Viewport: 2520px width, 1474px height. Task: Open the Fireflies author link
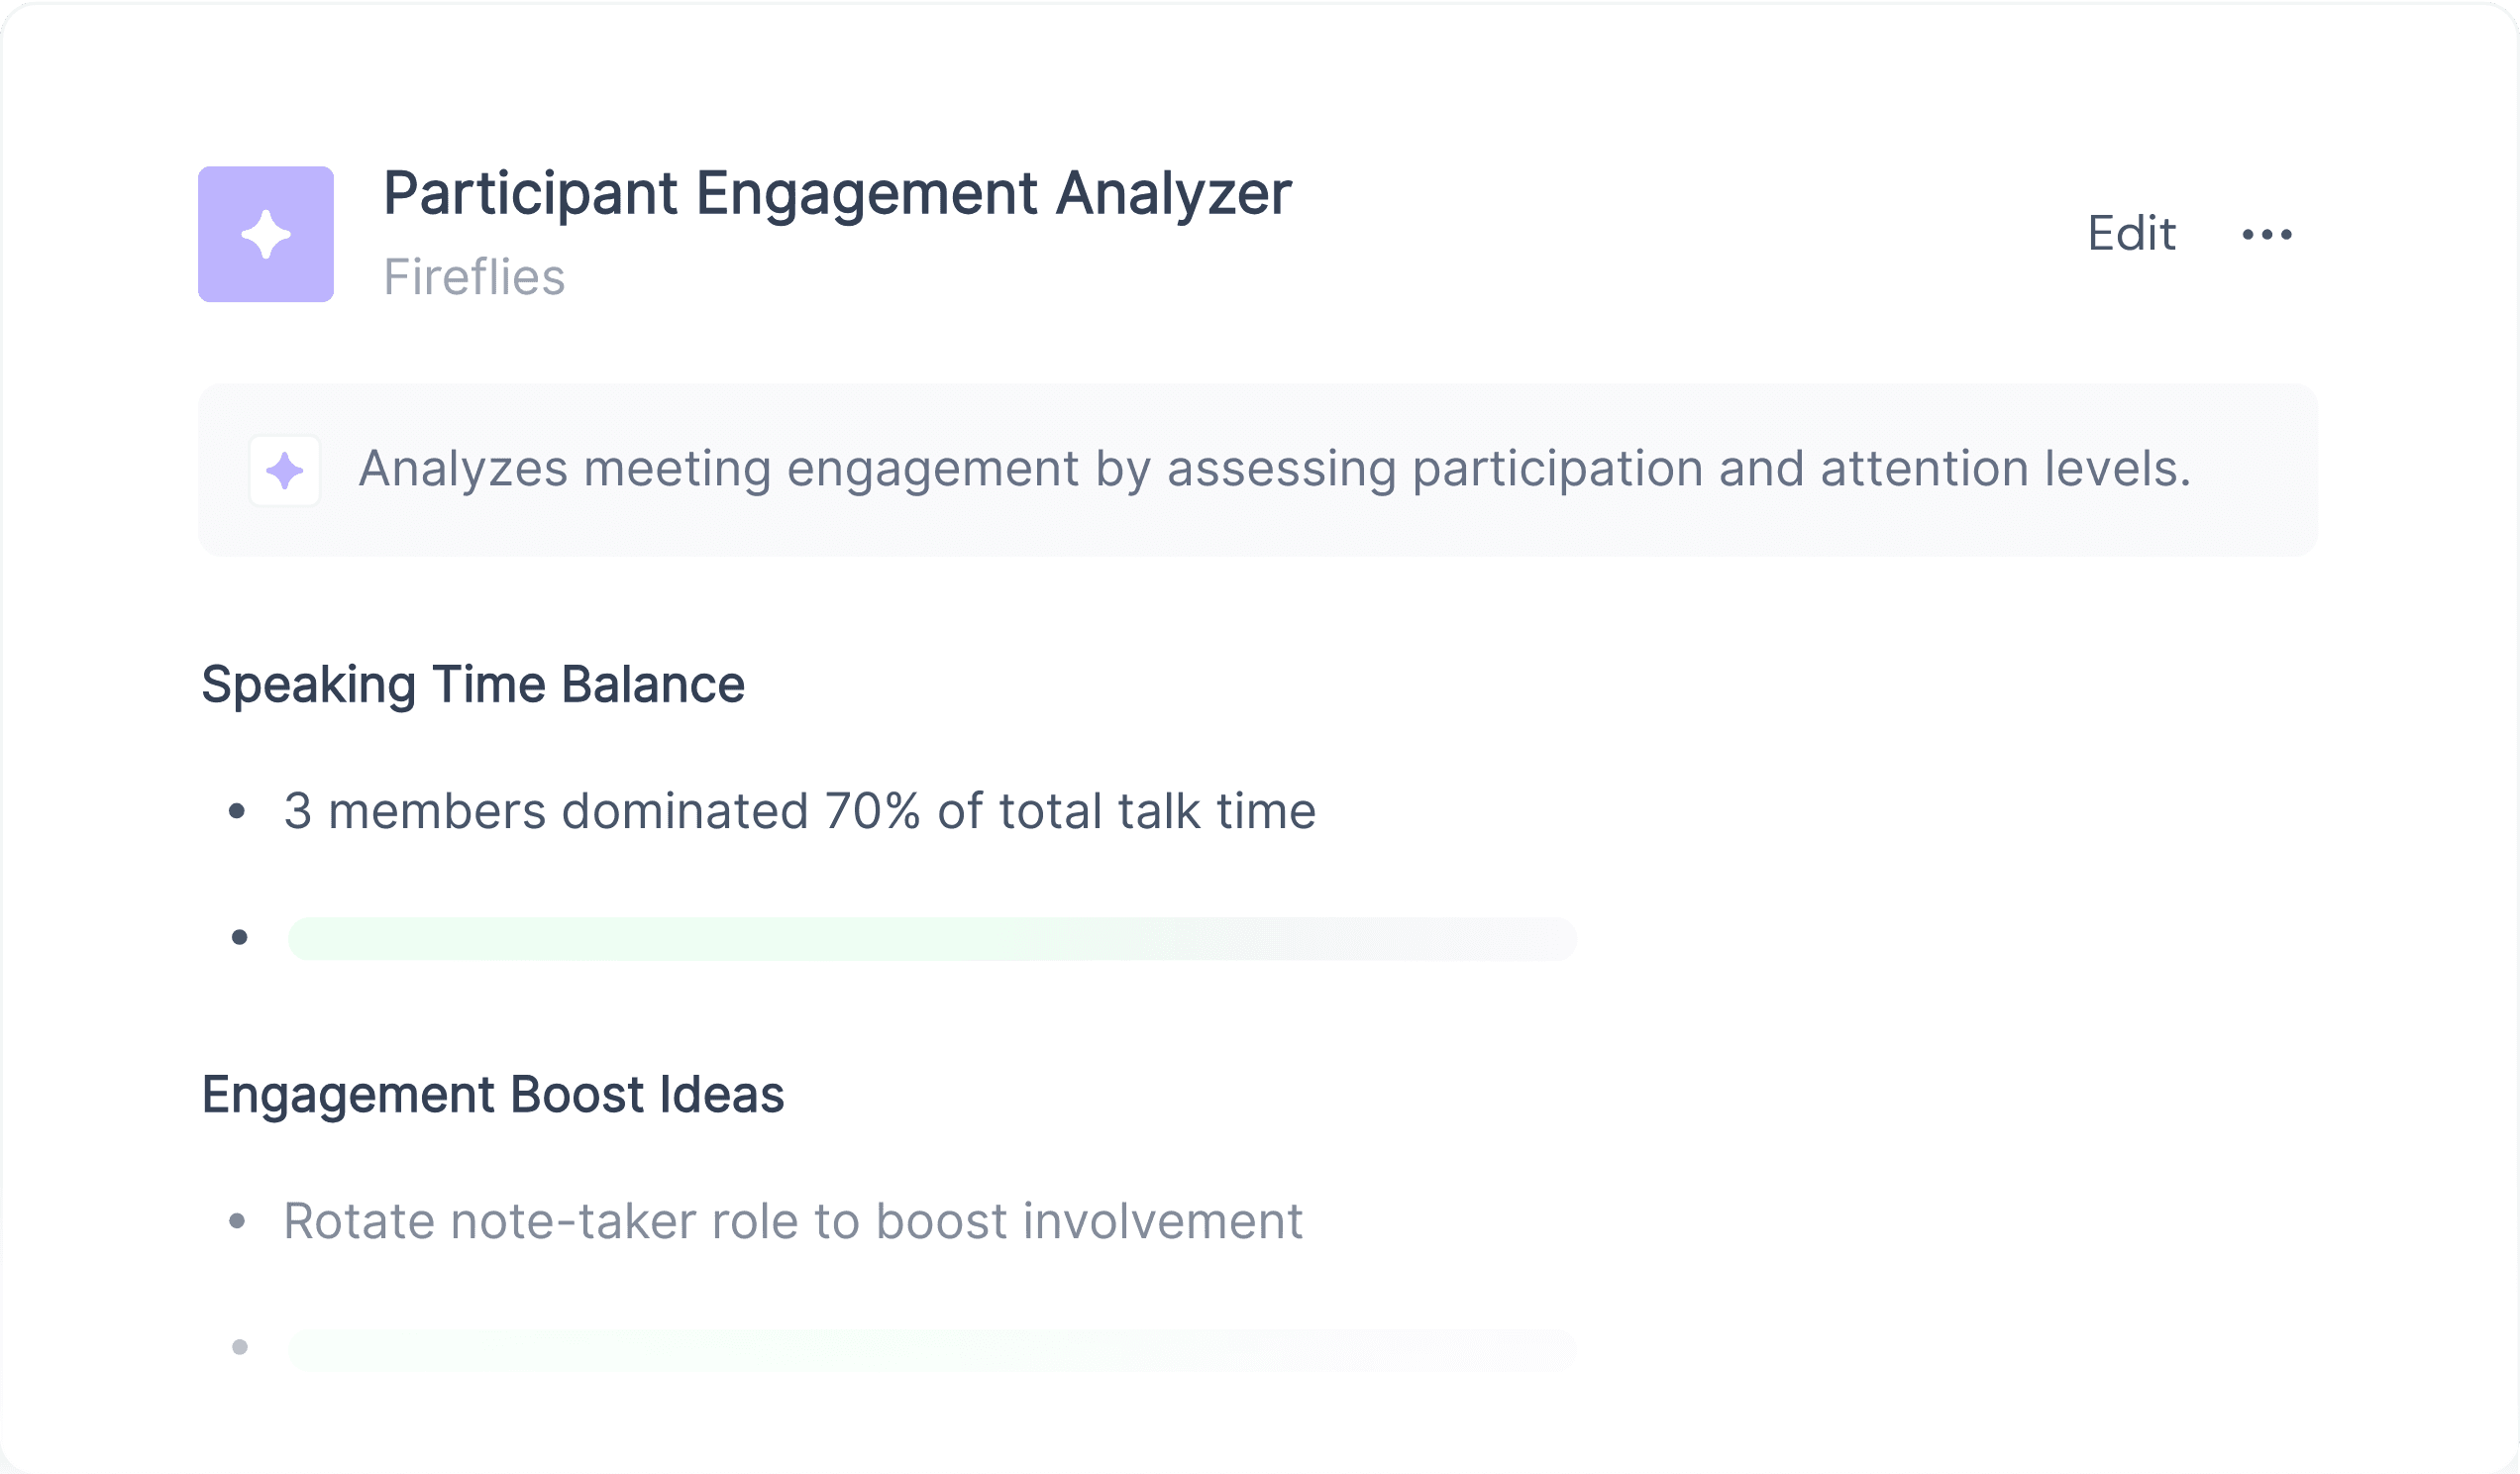coord(474,277)
